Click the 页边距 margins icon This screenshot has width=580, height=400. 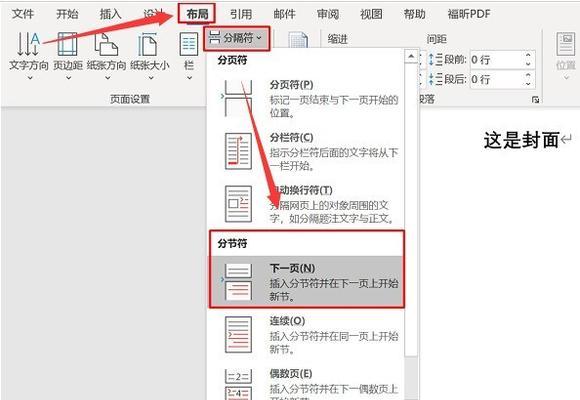pyautogui.click(x=68, y=44)
